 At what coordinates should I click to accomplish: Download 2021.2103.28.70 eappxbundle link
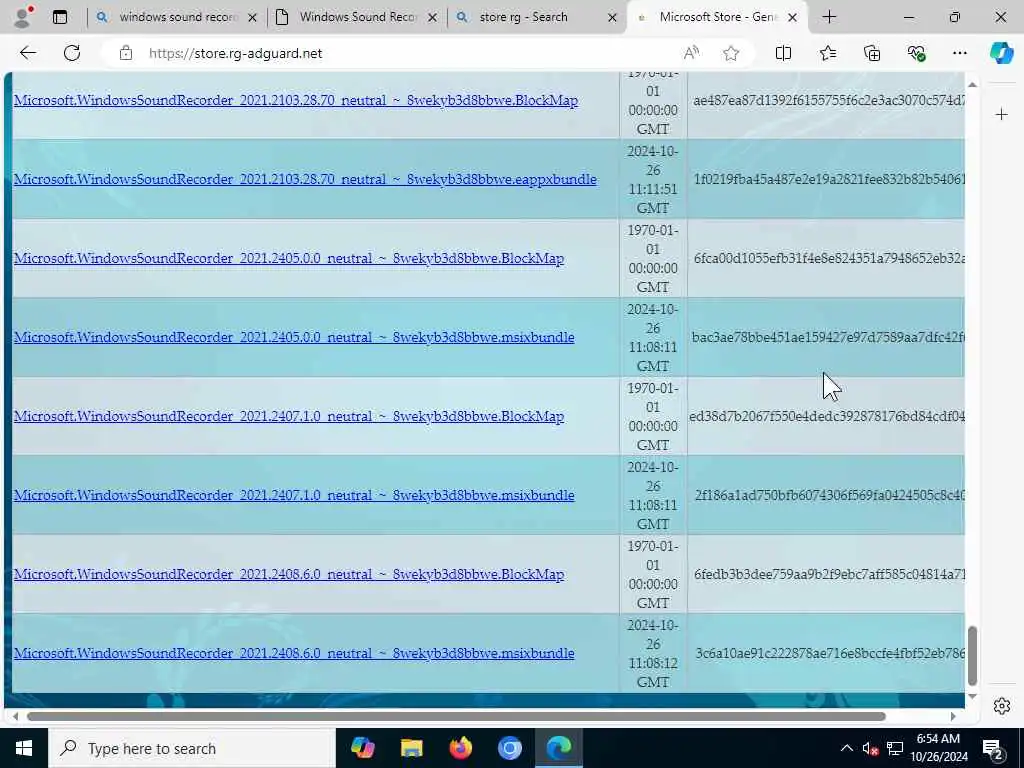(305, 179)
